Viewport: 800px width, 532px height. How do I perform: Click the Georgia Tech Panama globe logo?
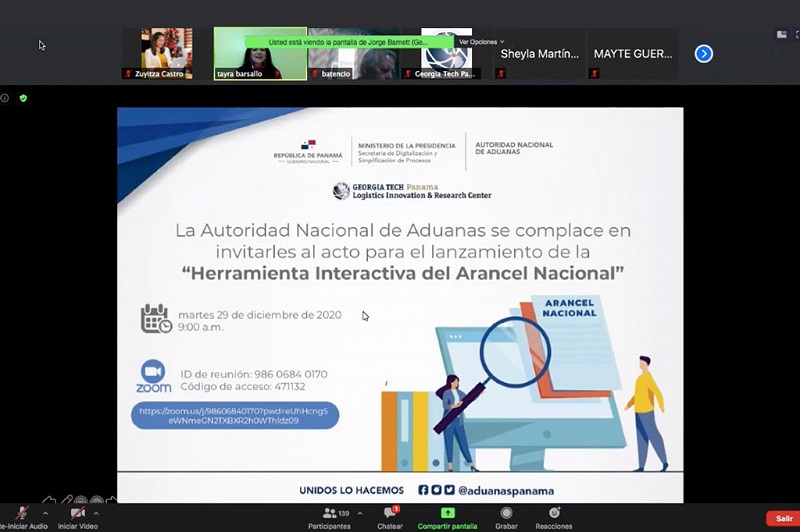[x=341, y=191]
